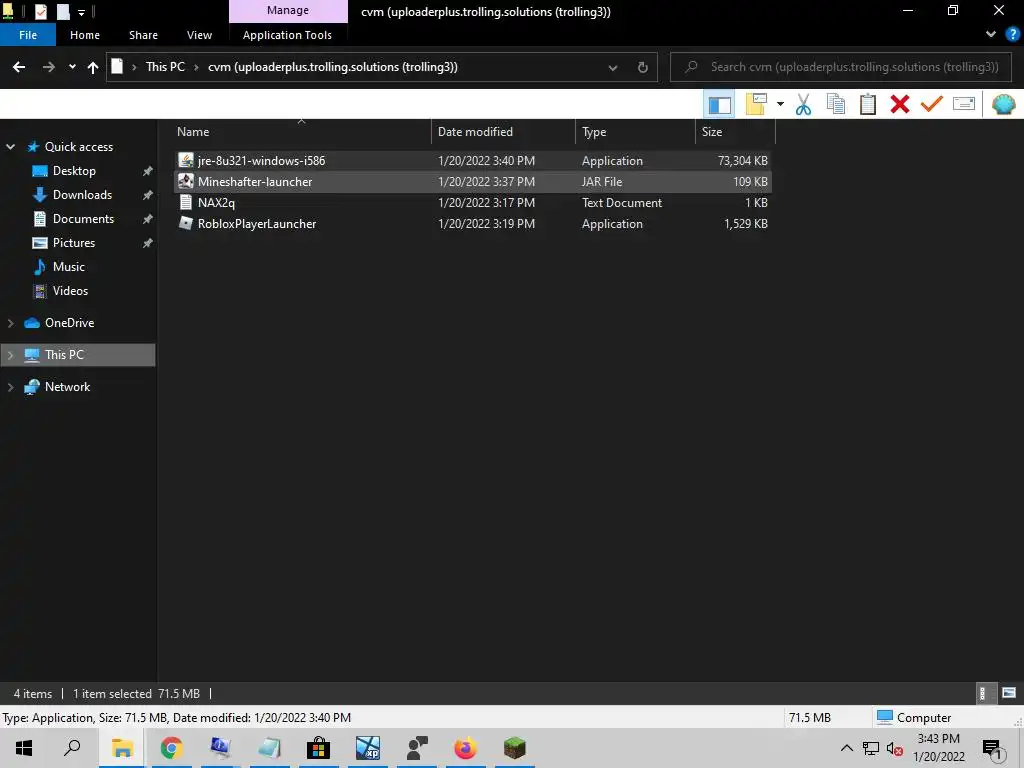1024x768 pixels.
Task: Expand the ribbon with the chevron
Action: 991,35
